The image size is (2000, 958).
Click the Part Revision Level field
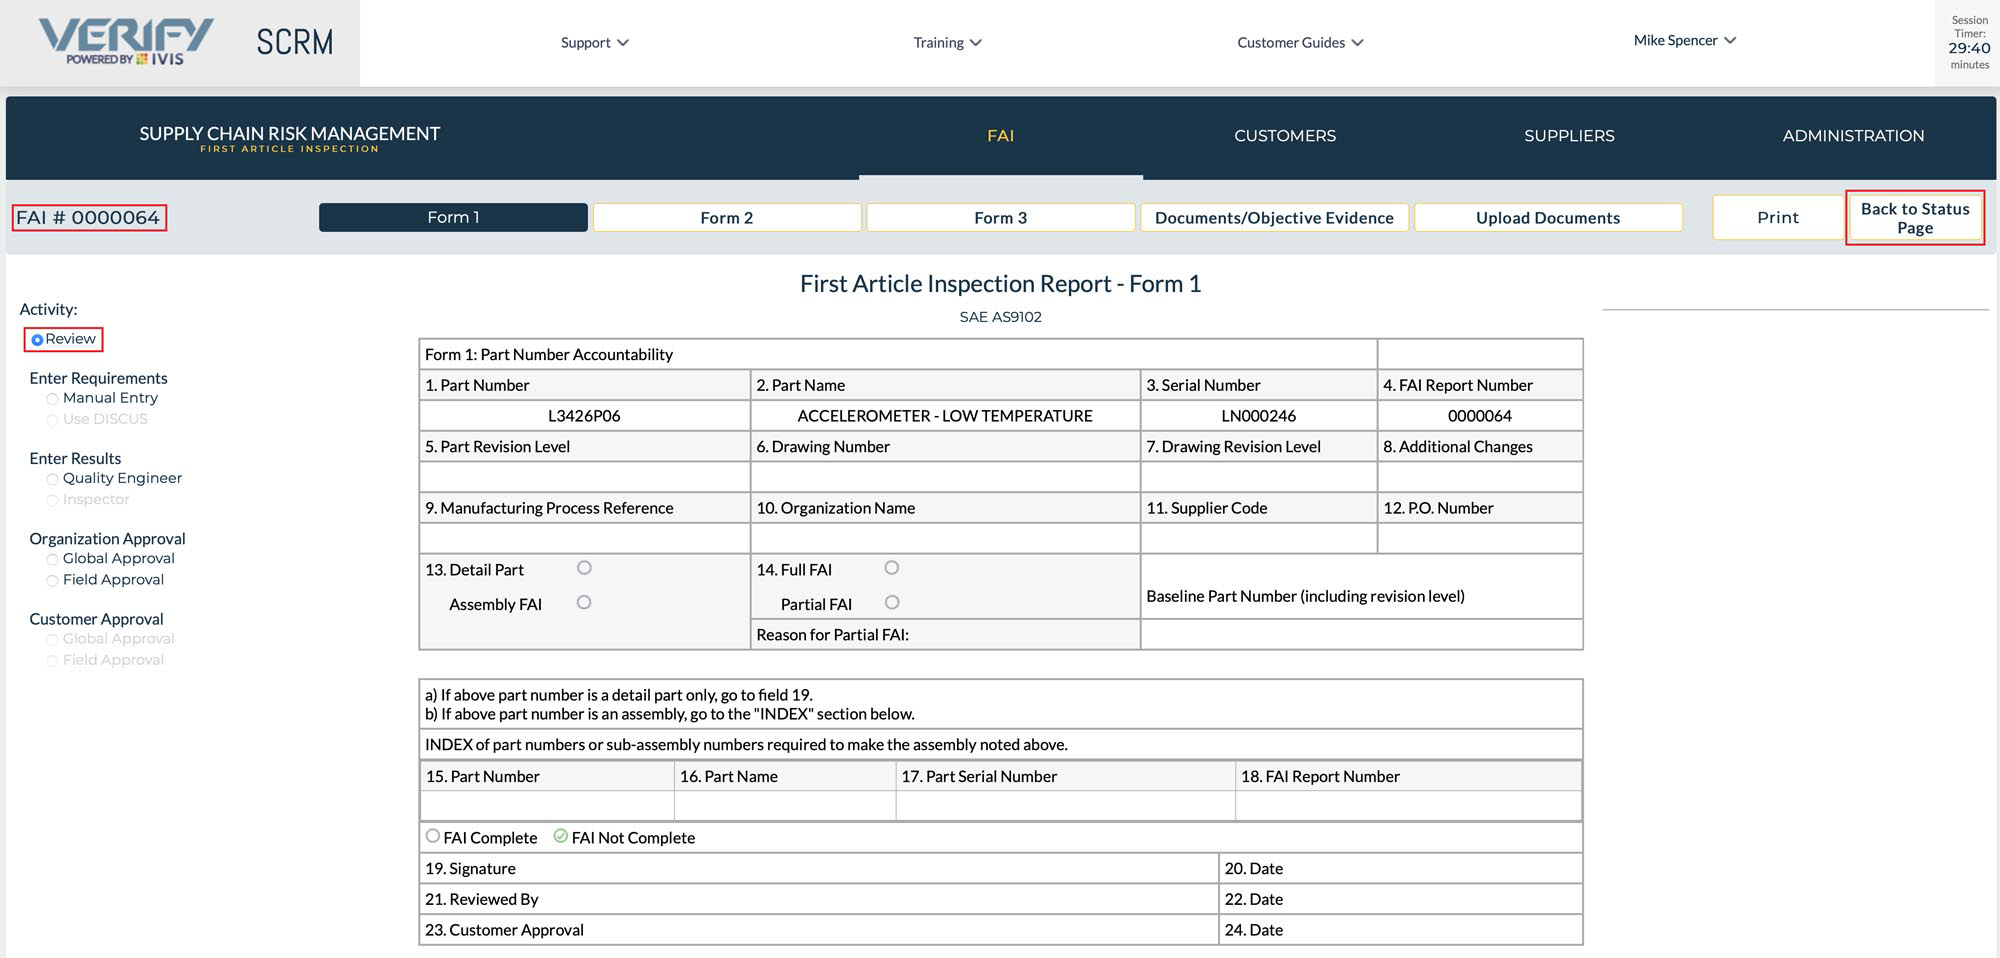[585, 477]
